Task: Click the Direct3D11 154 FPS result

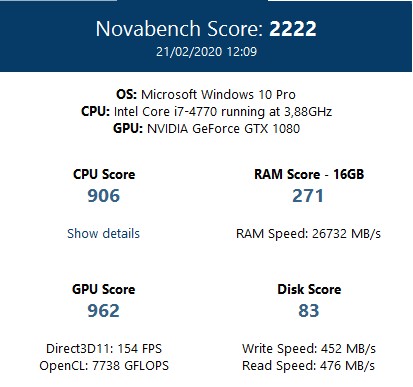Action: pyautogui.click(x=104, y=349)
